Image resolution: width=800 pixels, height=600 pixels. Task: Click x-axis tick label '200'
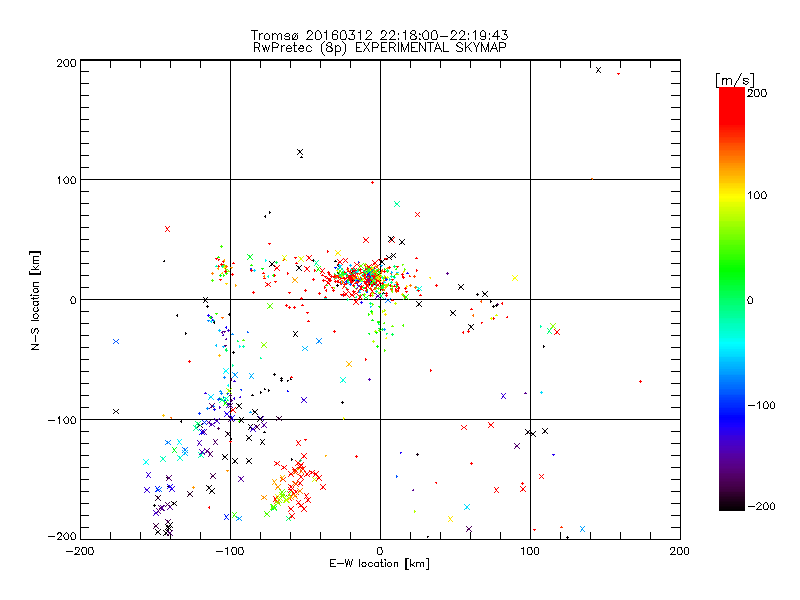click(x=680, y=551)
